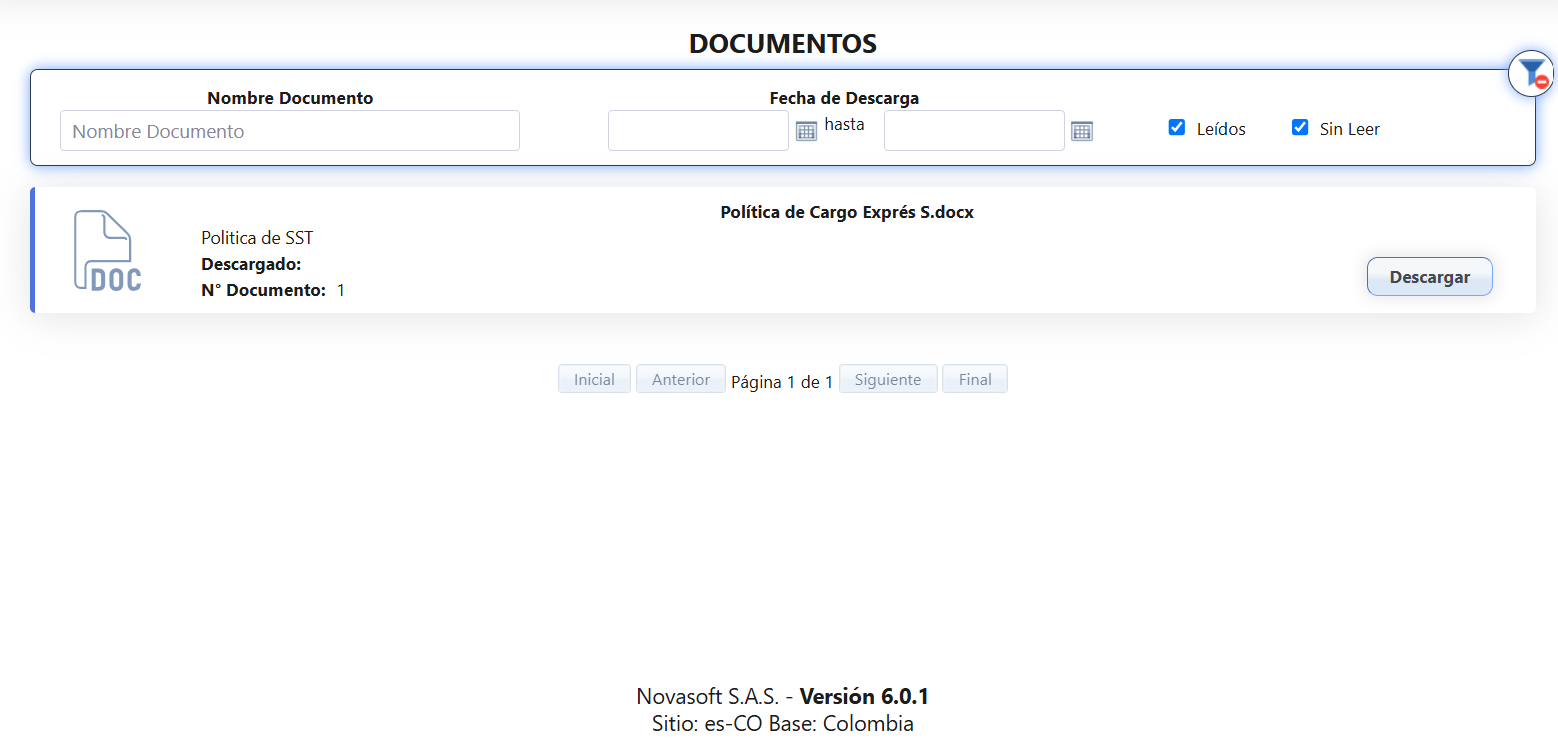Go to the Anterior page

681,380
